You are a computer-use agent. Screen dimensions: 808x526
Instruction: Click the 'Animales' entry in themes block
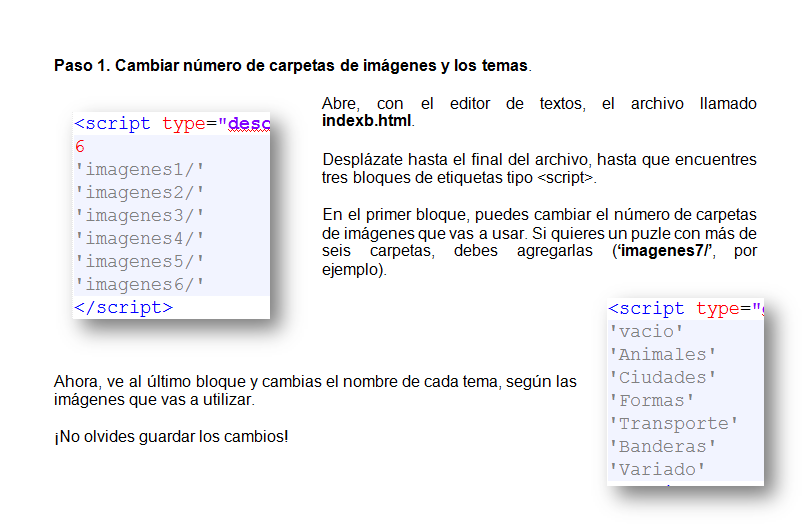[x=663, y=354]
